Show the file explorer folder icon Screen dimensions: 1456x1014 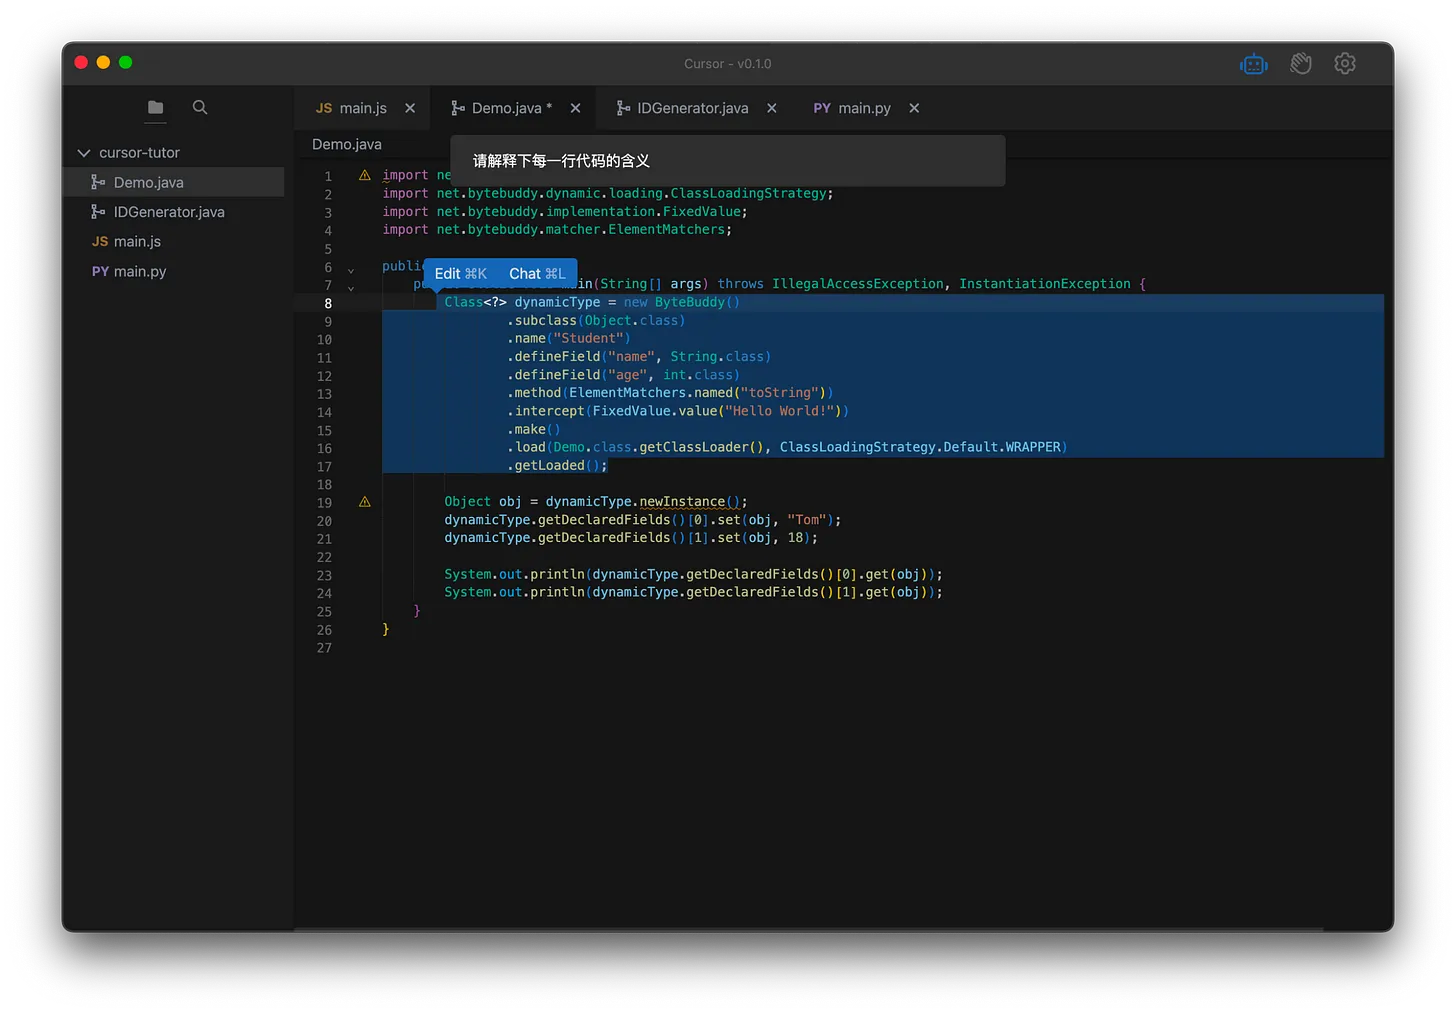(x=155, y=108)
